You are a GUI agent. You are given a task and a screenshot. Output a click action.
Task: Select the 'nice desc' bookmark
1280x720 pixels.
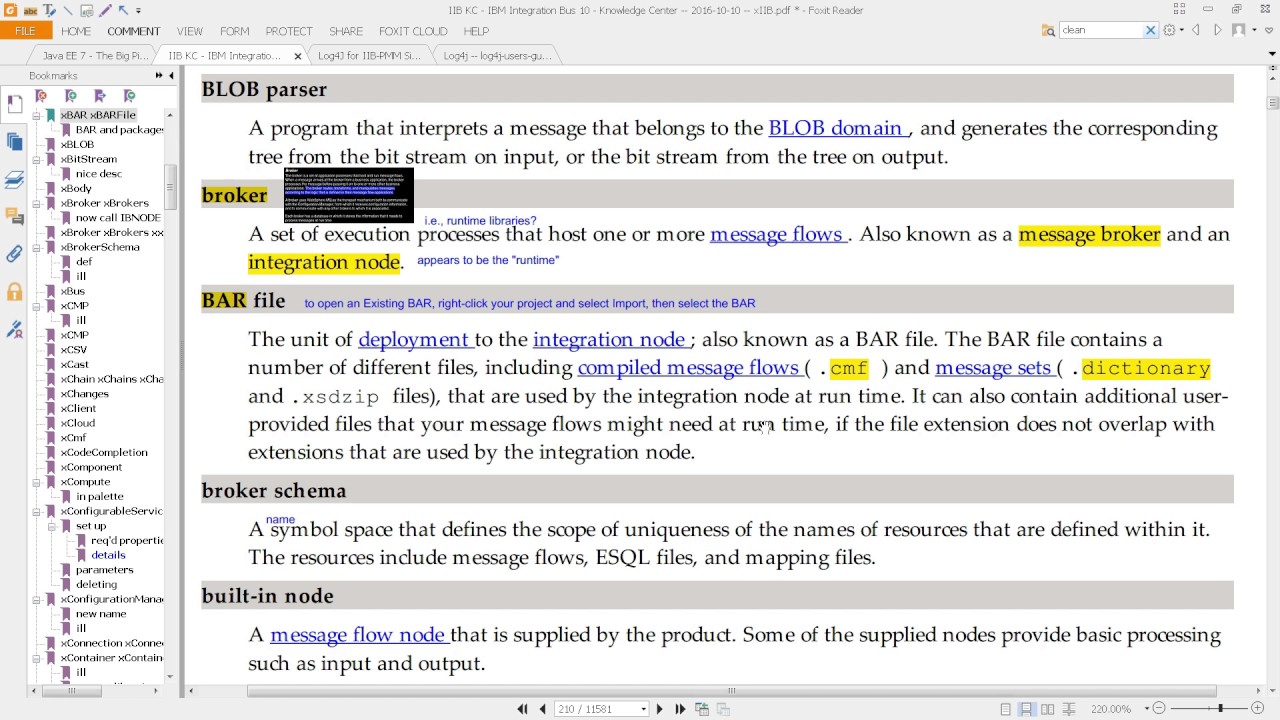tap(98, 174)
